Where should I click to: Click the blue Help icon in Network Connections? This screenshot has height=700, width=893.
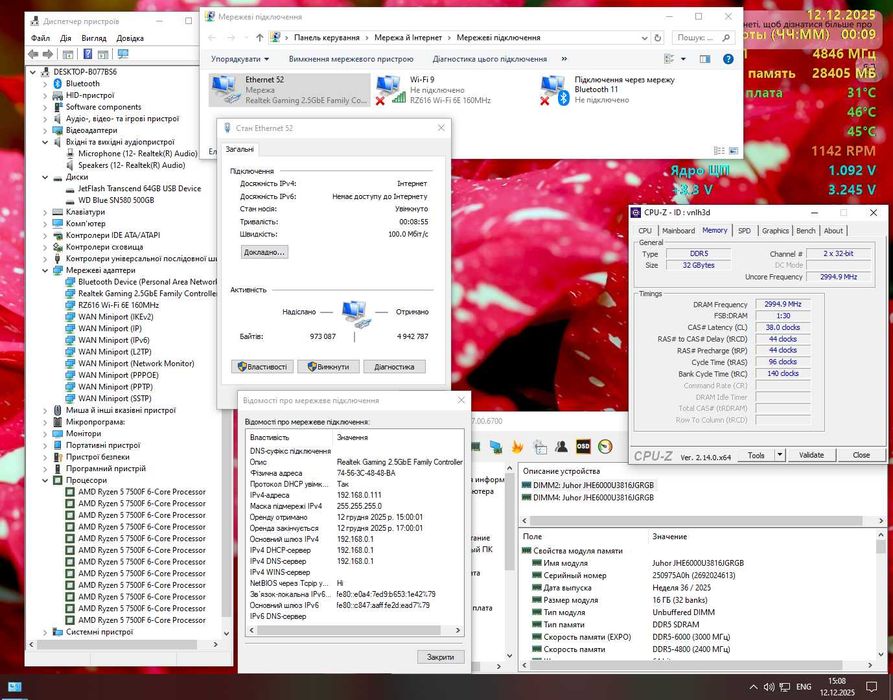(x=728, y=59)
